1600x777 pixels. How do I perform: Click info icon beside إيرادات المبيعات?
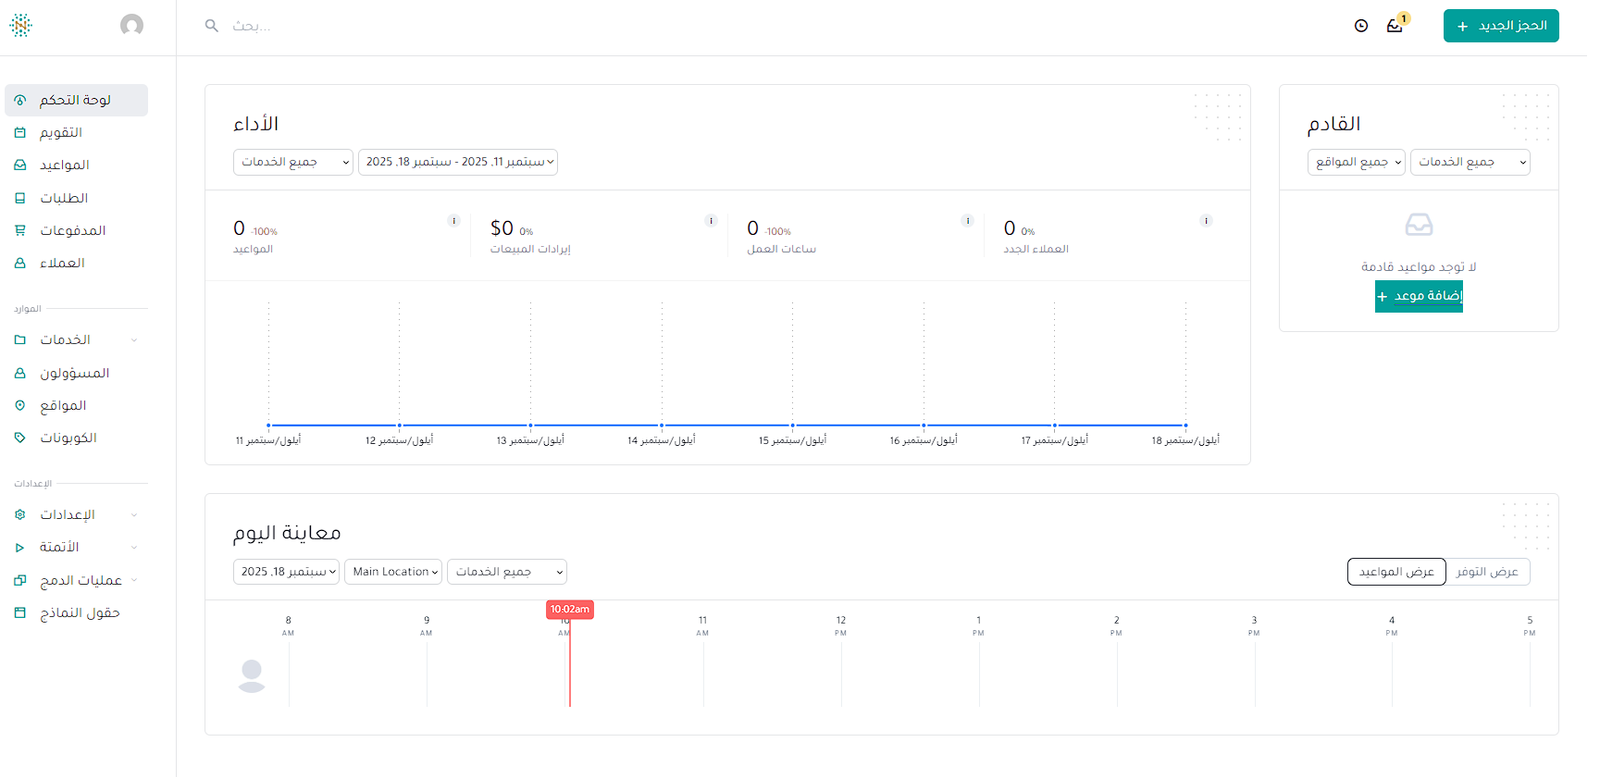[x=711, y=221]
